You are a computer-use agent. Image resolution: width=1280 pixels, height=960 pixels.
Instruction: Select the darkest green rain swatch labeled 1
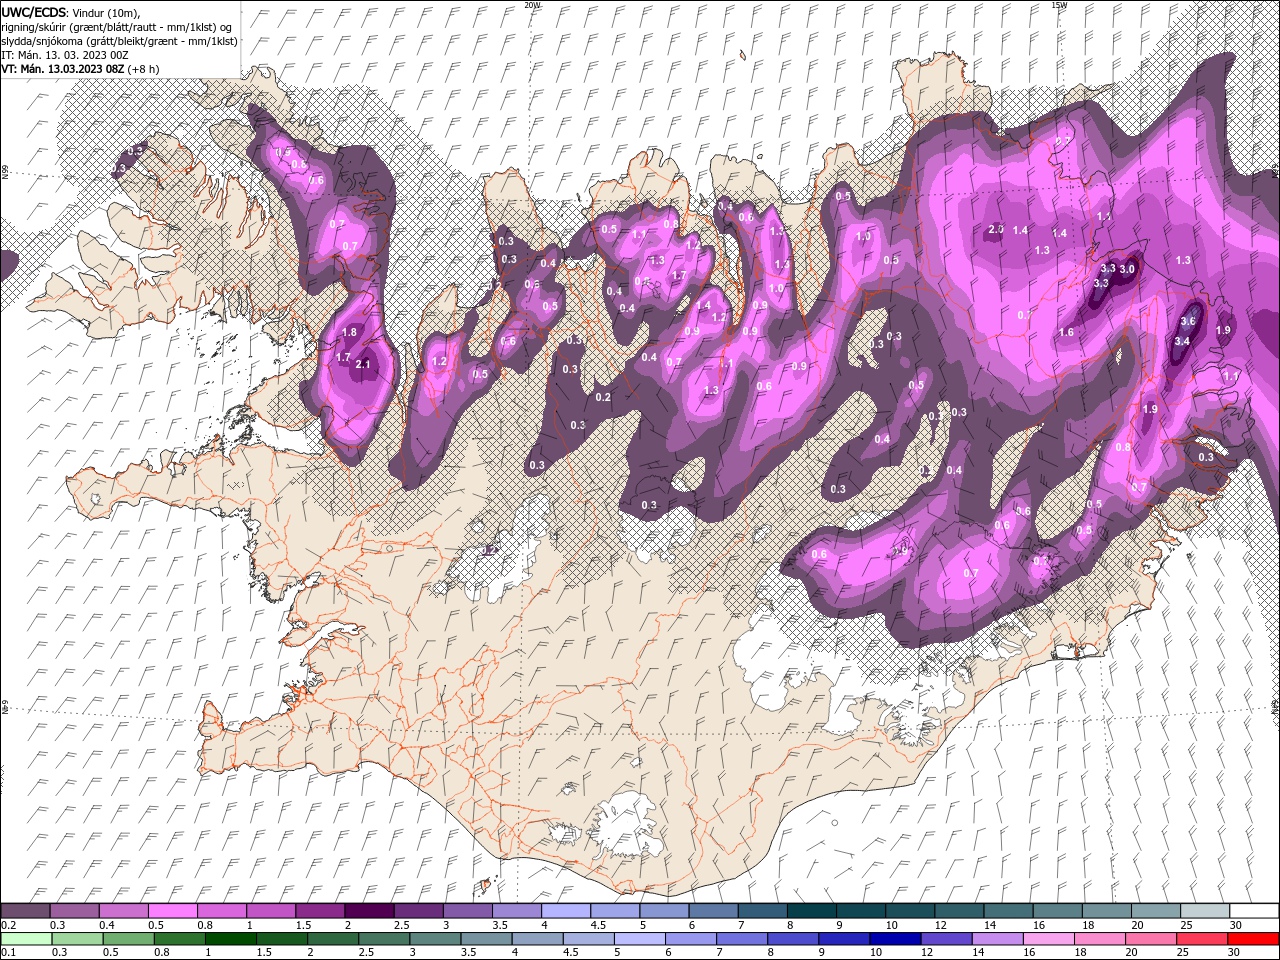231,939
